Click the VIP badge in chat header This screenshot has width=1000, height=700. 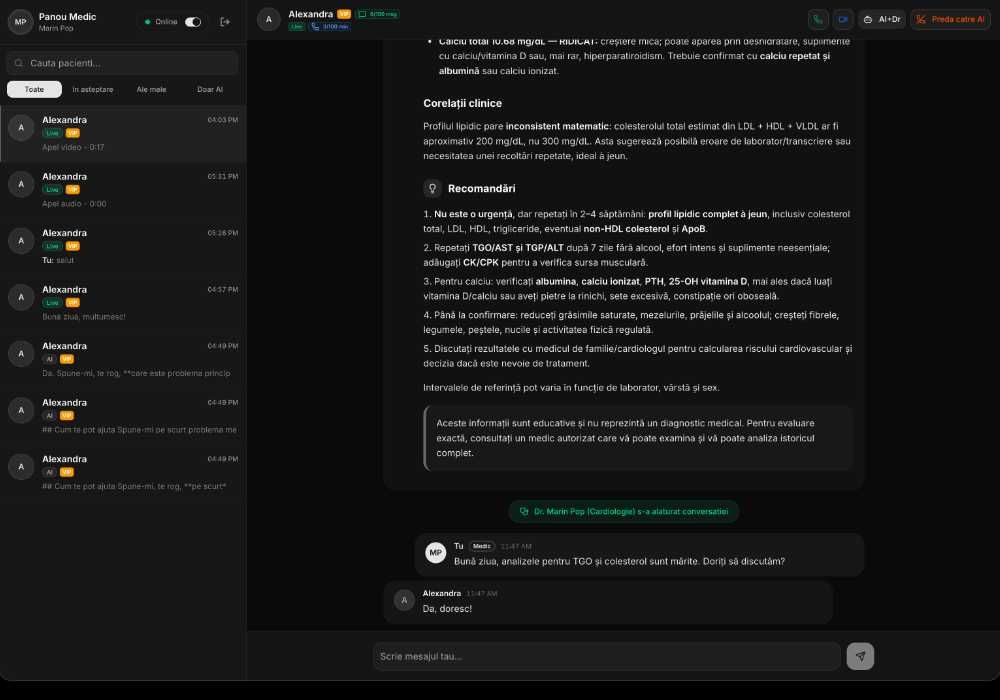pos(344,14)
